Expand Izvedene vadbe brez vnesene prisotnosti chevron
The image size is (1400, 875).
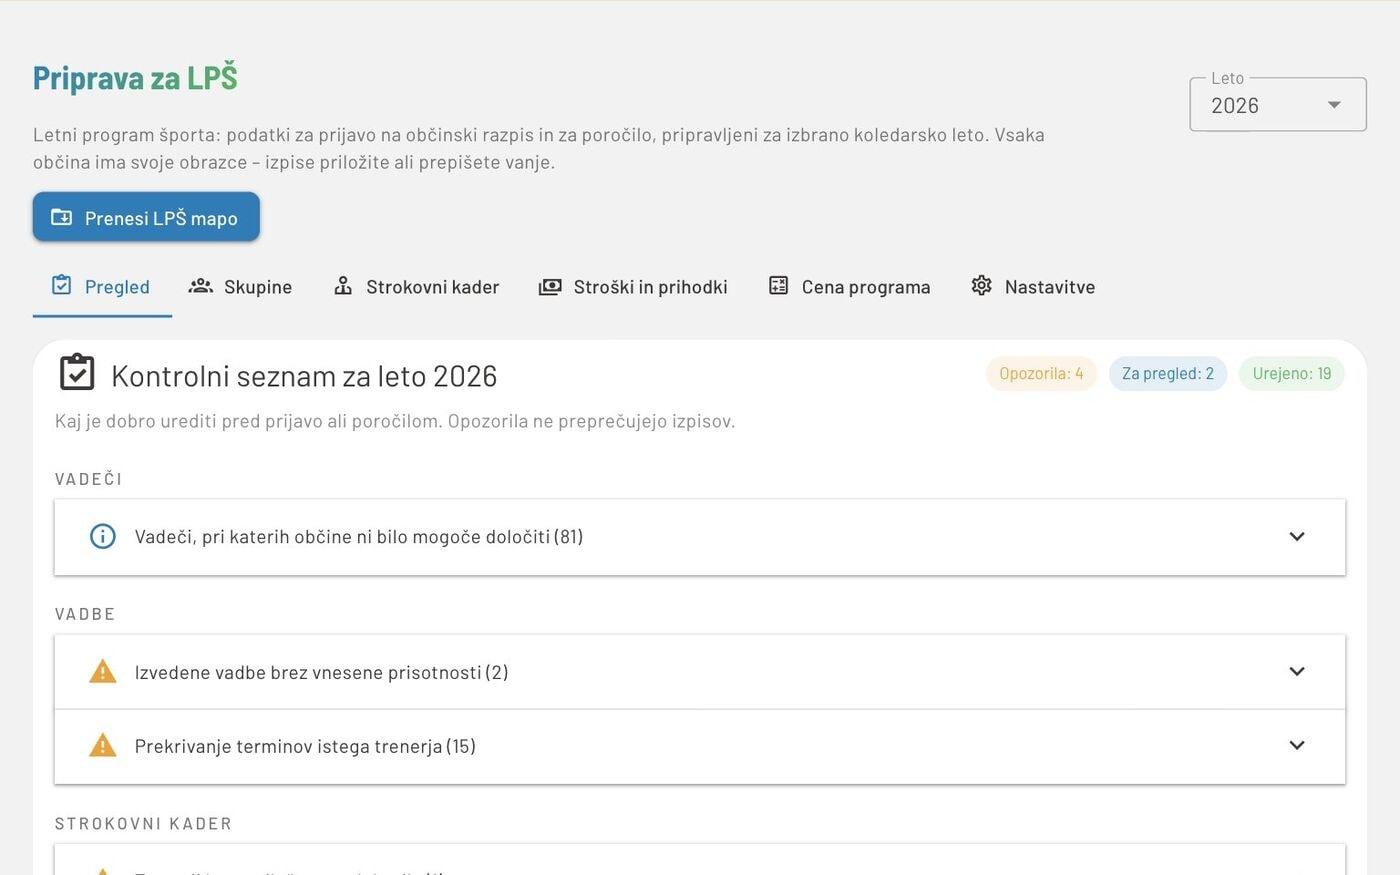(1297, 671)
